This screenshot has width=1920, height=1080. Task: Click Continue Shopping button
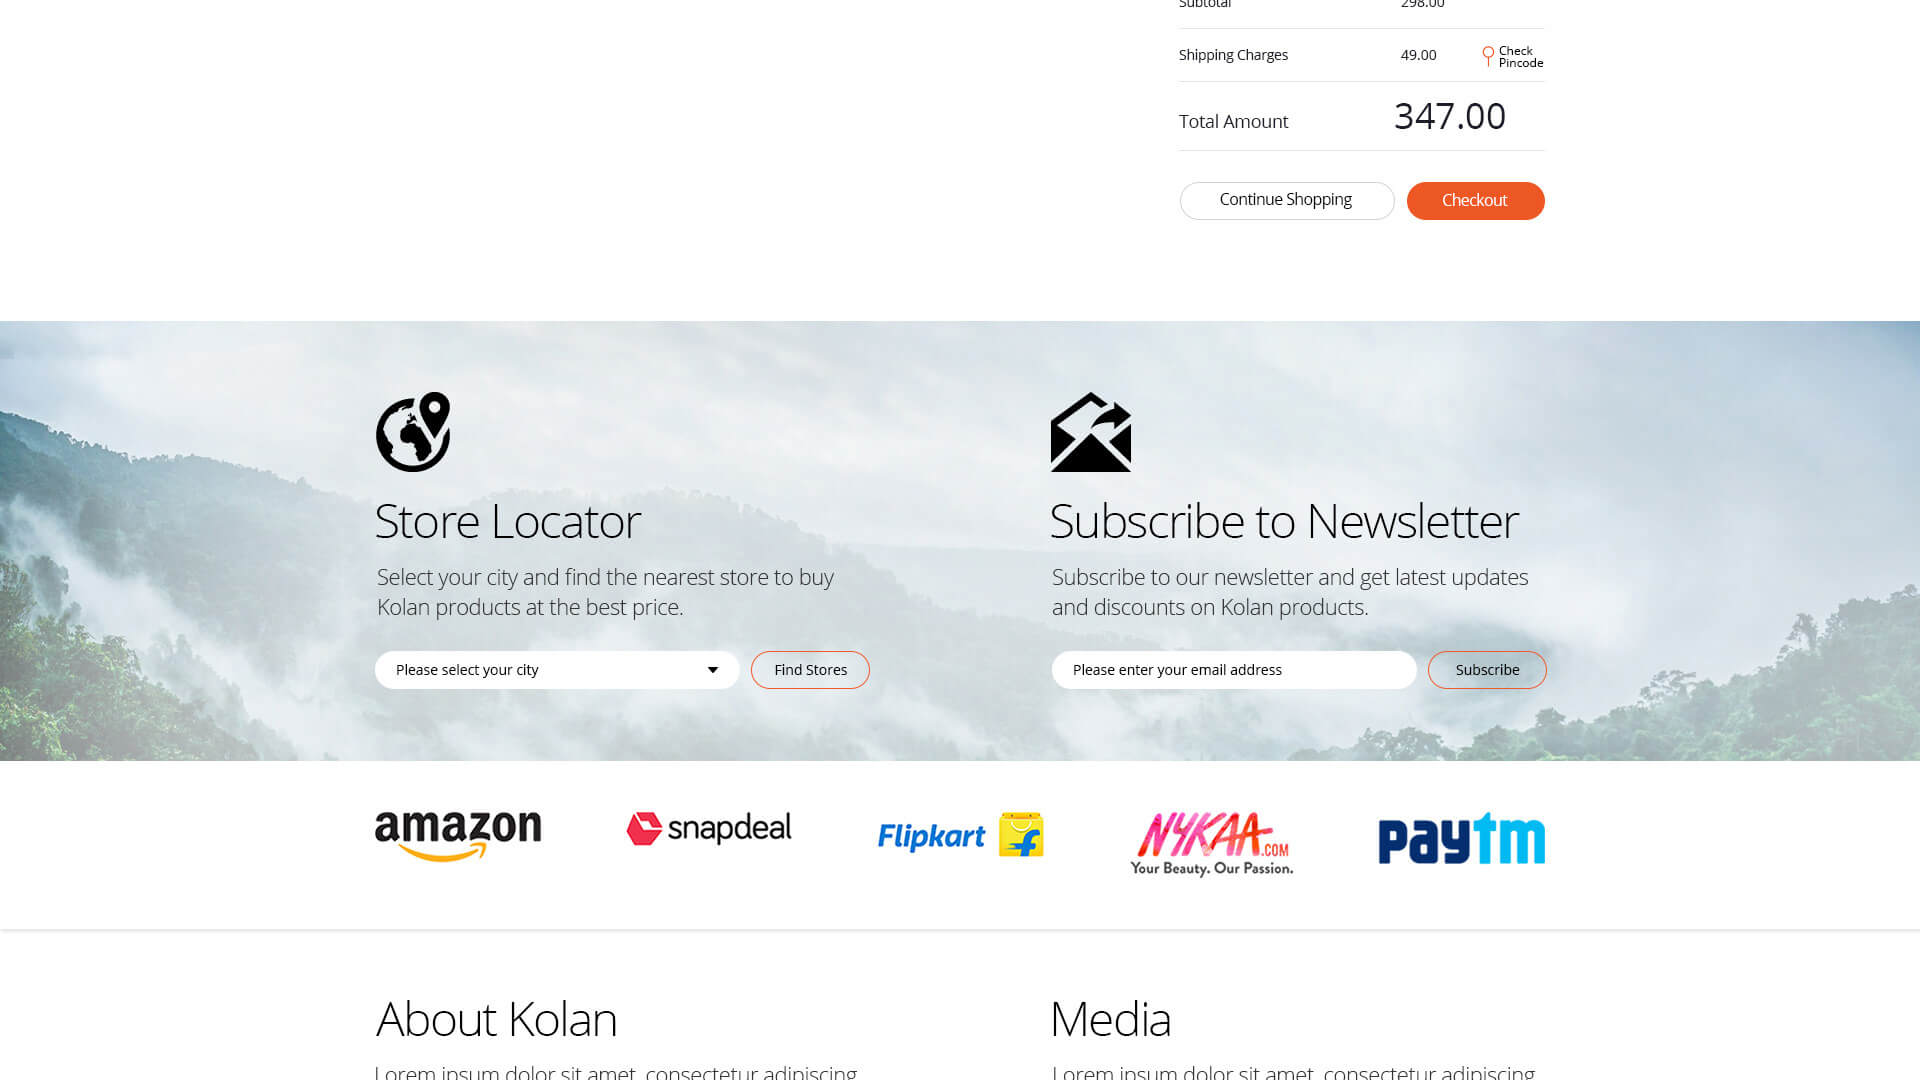click(x=1286, y=200)
